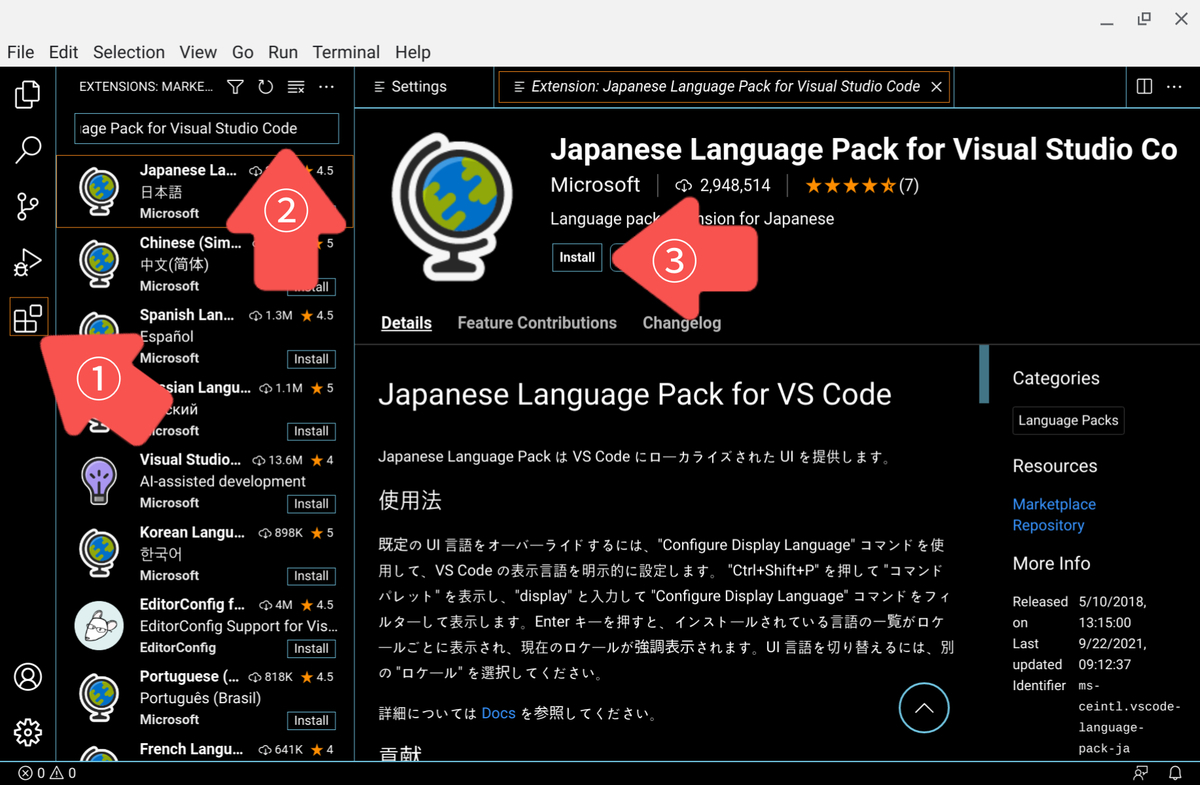Image resolution: width=1200 pixels, height=785 pixels.
Task: Open the Marketplace resource link
Action: coord(1054,504)
